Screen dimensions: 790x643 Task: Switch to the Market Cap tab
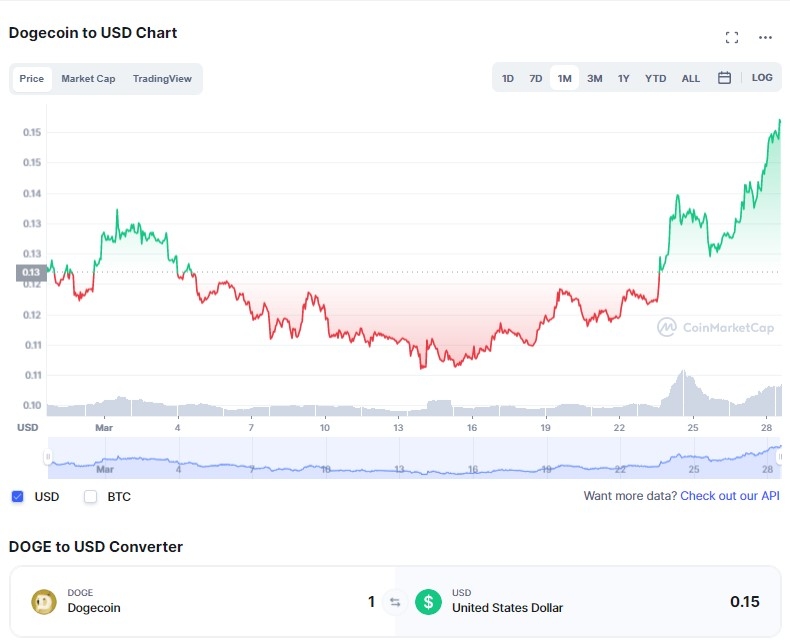click(88, 79)
